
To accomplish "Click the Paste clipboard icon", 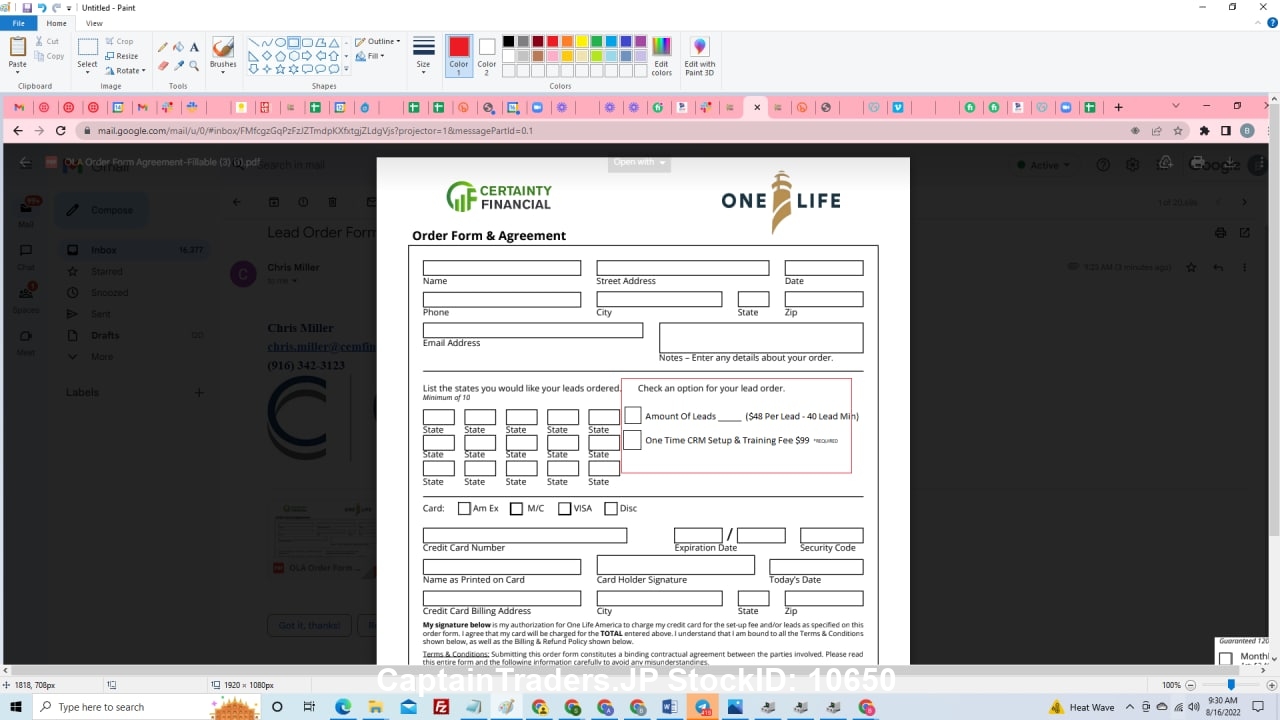I will coord(17,46).
